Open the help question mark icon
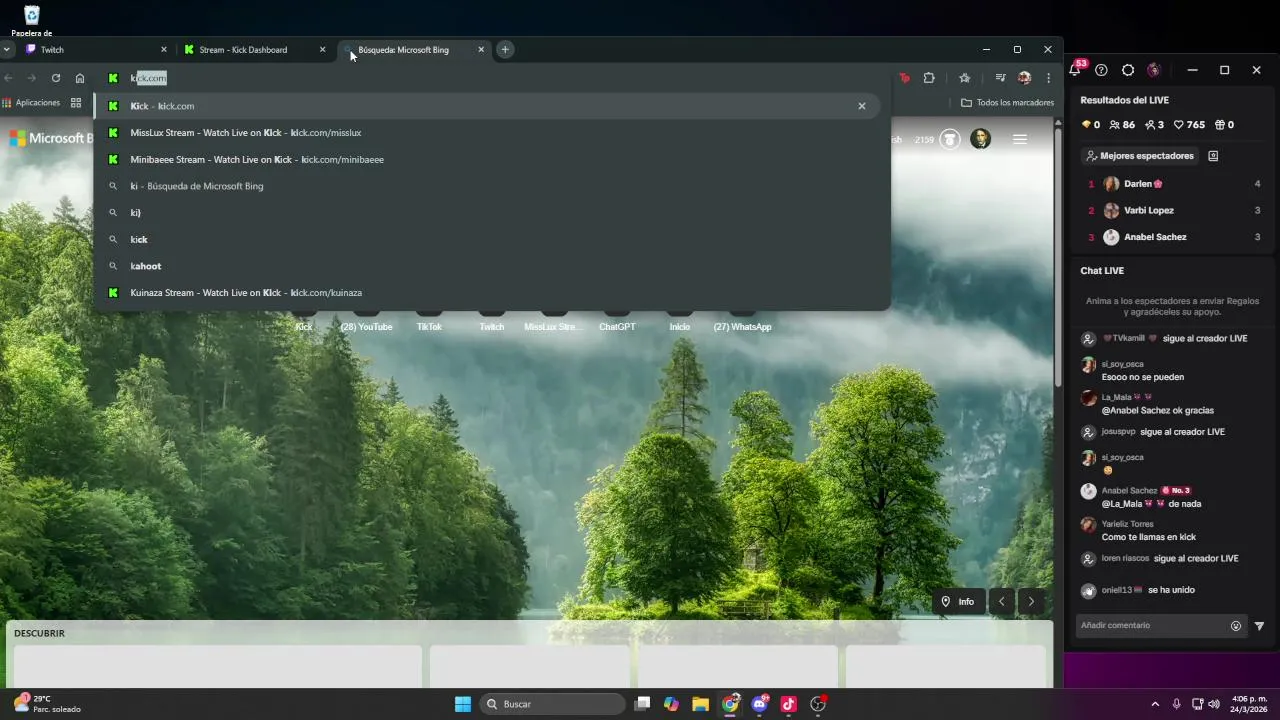The width and height of the screenshot is (1280, 720). point(1101,70)
